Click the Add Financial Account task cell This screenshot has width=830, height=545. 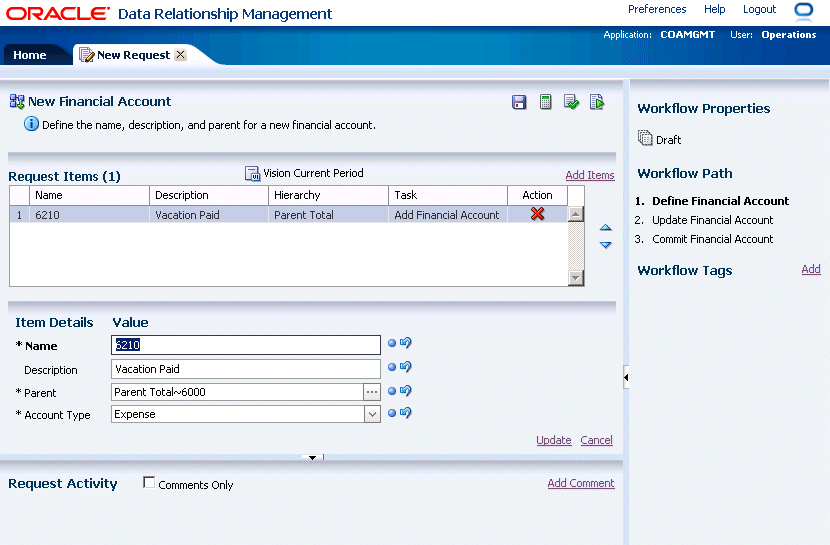point(447,215)
